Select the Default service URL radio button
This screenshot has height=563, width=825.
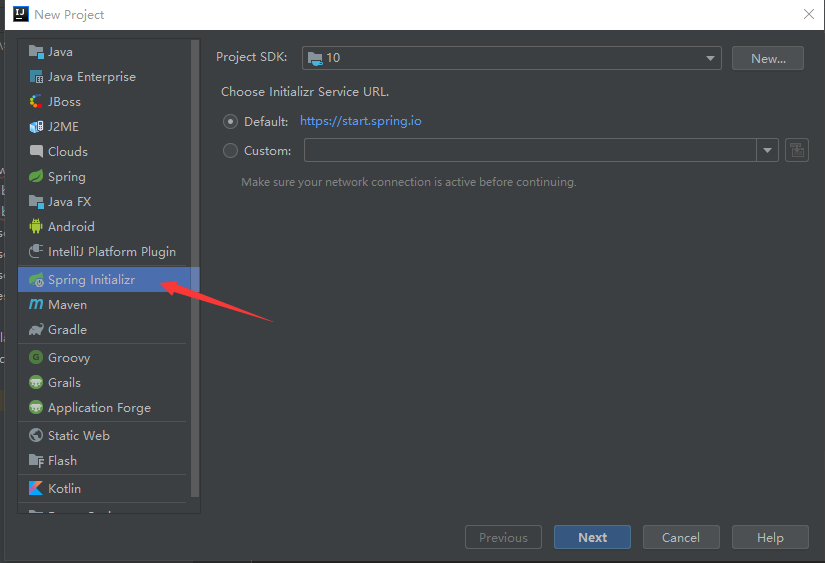click(230, 122)
